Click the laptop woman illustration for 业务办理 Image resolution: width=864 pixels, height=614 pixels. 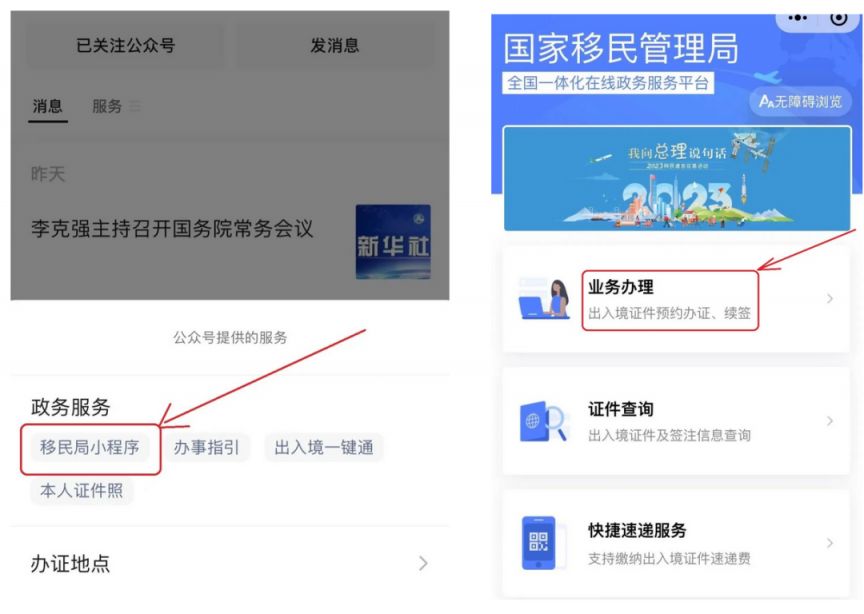pos(544,299)
